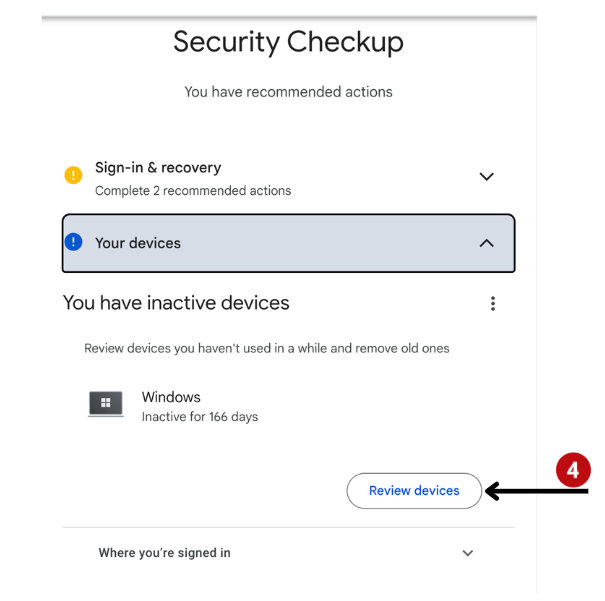This screenshot has height=601, width=605.
Task: Click Complete 2 recommended actions text
Action: click(193, 190)
